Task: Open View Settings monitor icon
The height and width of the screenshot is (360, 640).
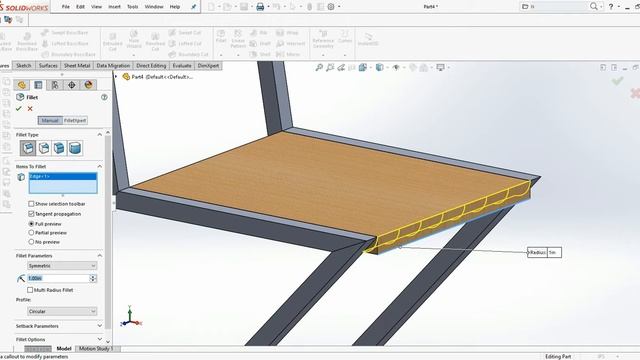Action: pos(440,67)
